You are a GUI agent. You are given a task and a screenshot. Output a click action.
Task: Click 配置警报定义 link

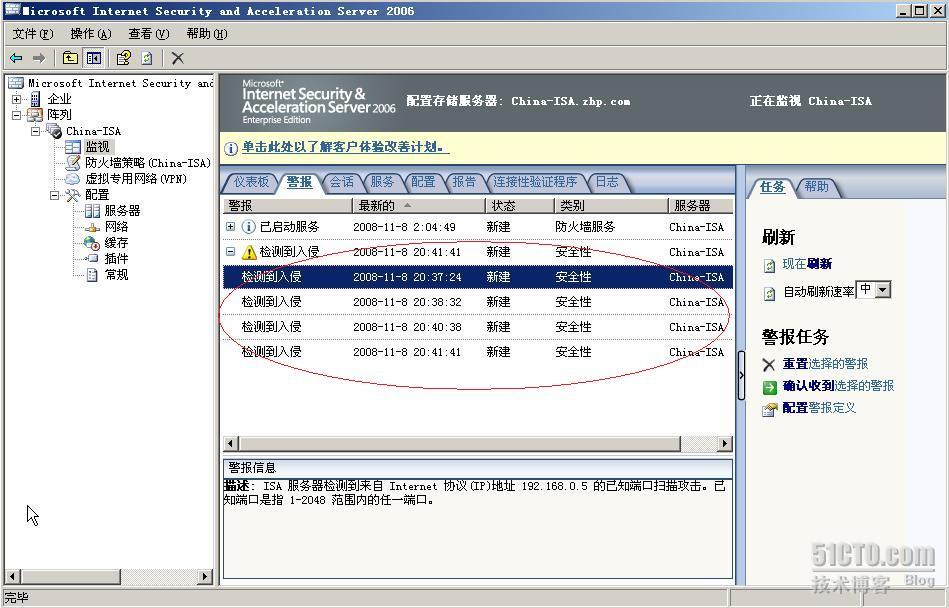819,408
